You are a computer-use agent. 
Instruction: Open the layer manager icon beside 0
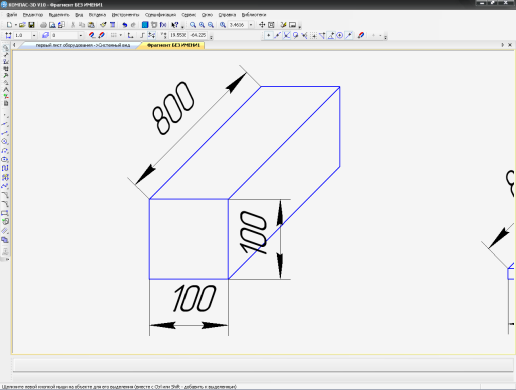coord(45,35)
